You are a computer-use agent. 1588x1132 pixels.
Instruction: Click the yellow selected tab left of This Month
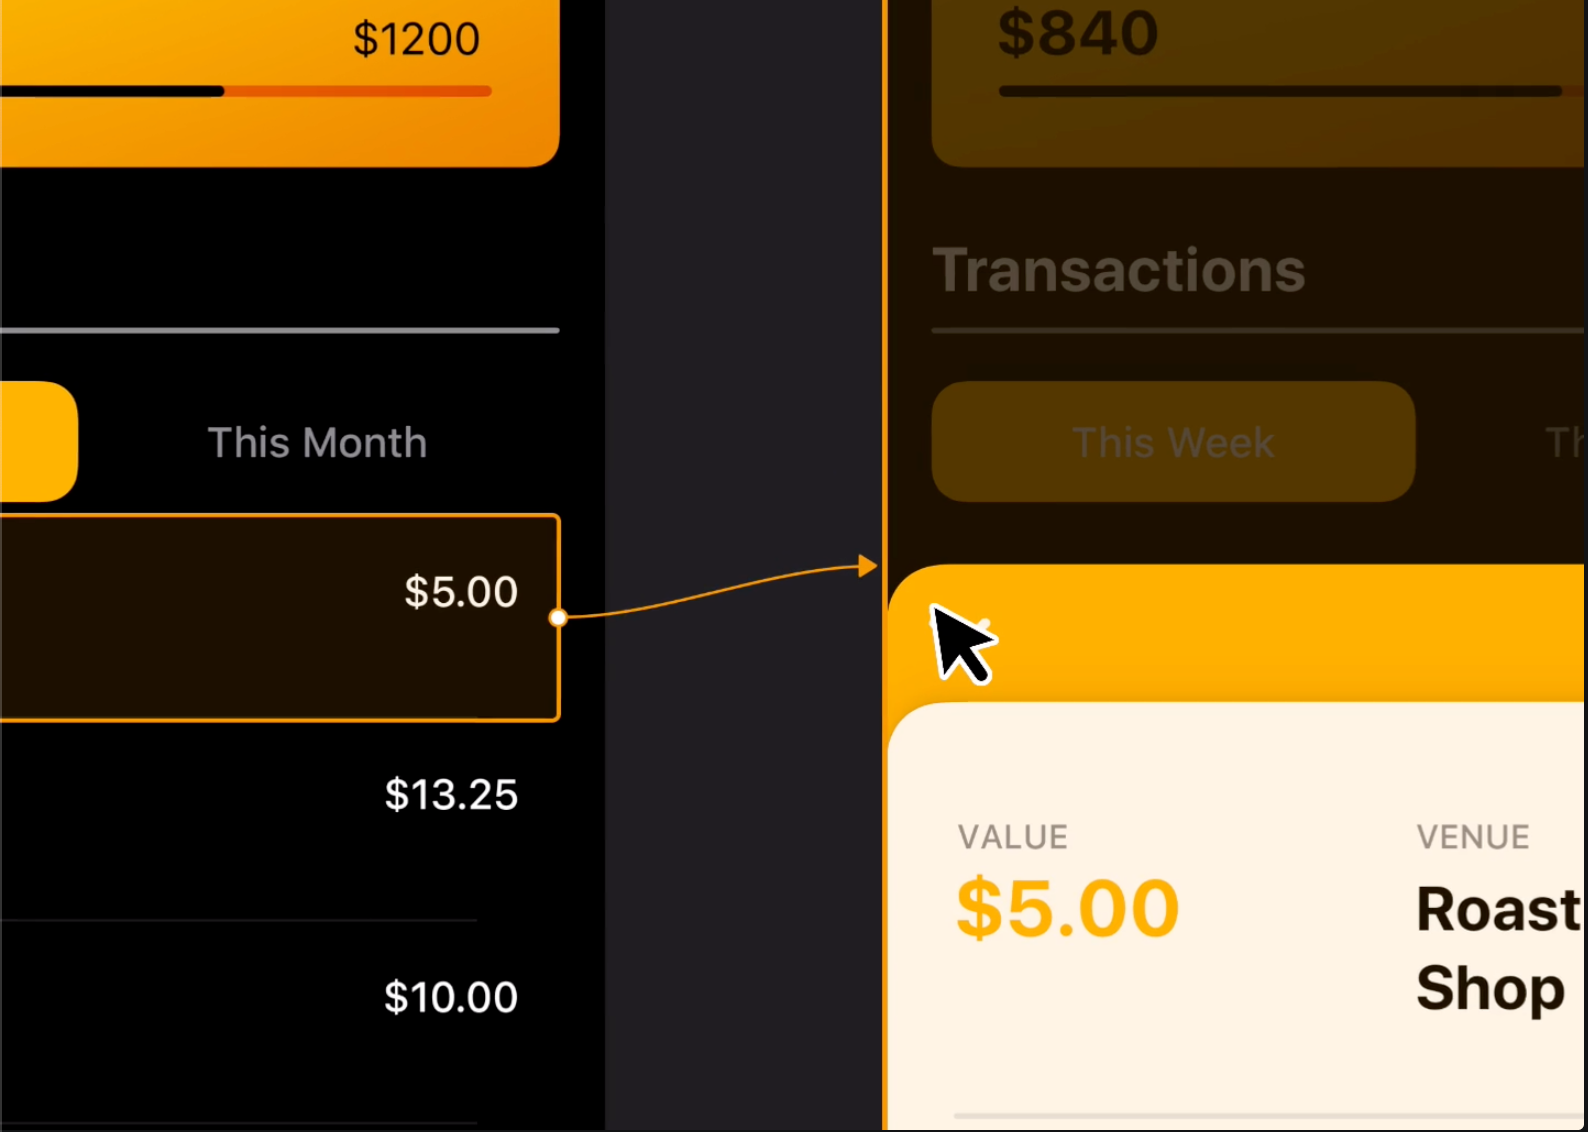pos(36,442)
